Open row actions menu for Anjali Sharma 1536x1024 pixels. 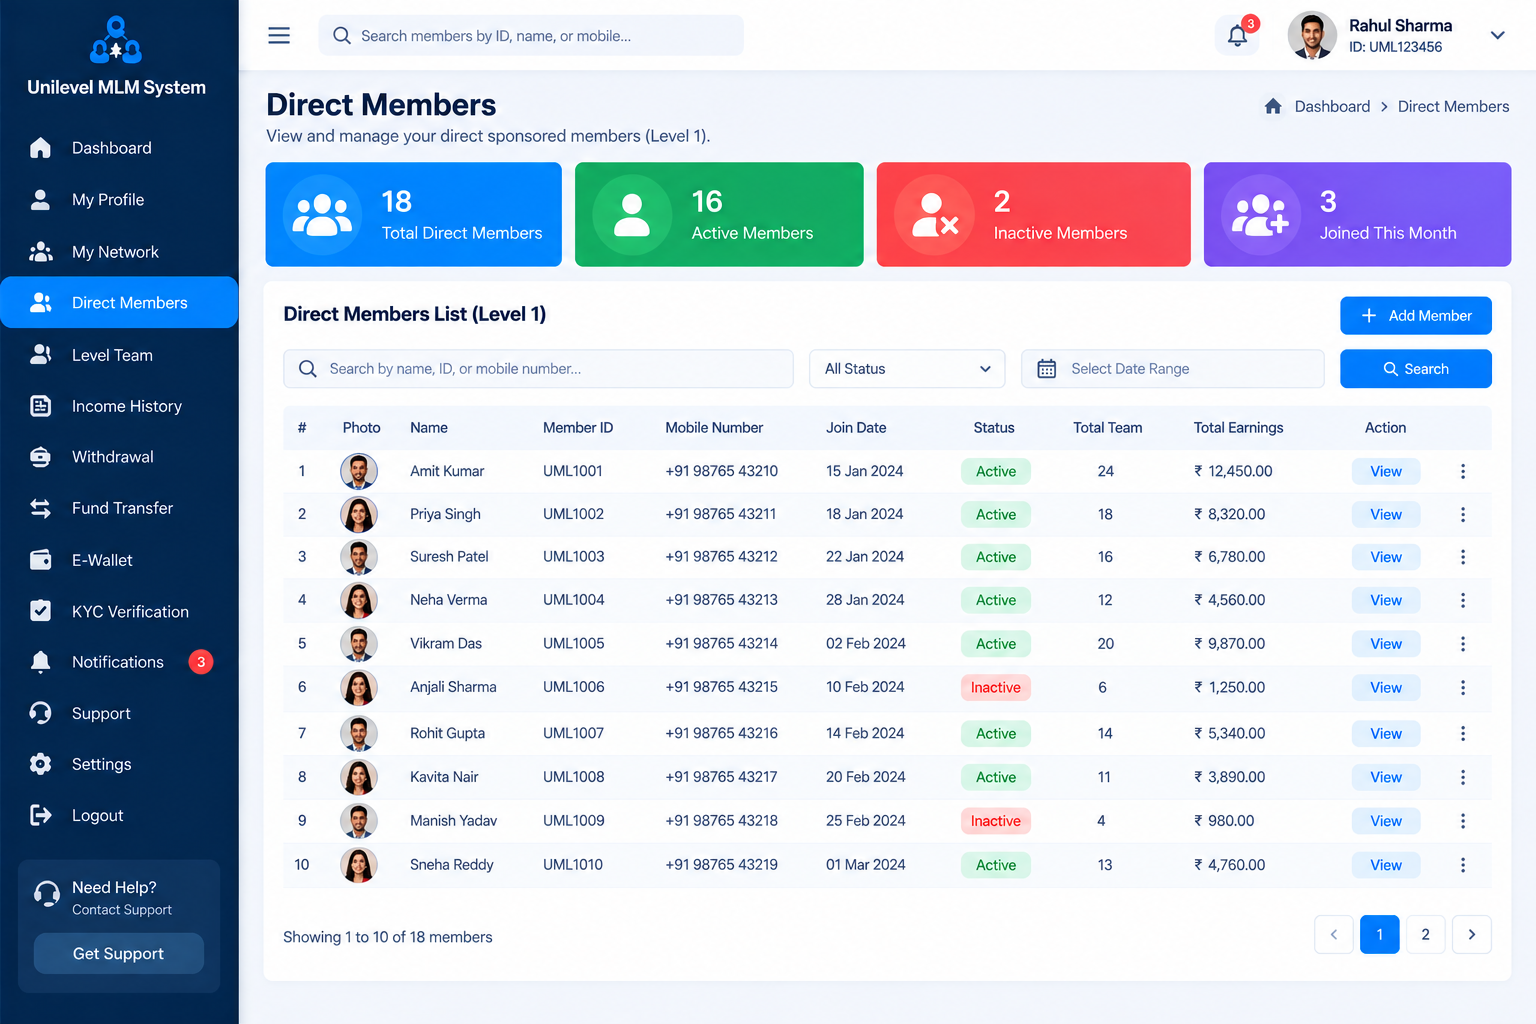tap(1463, 688)
